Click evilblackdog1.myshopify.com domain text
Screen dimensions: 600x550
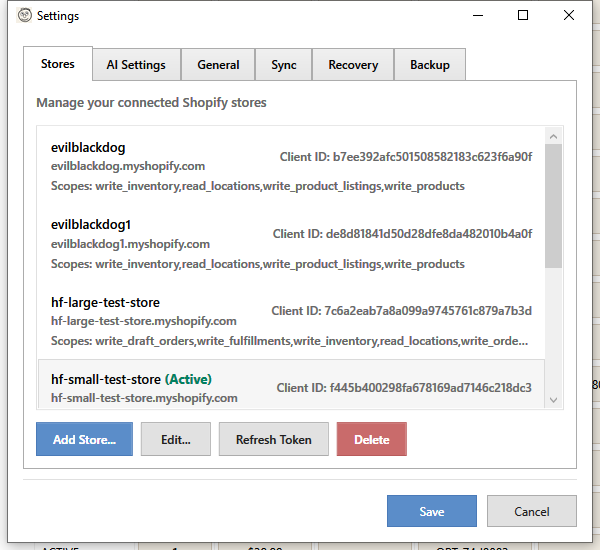point(130,244)
